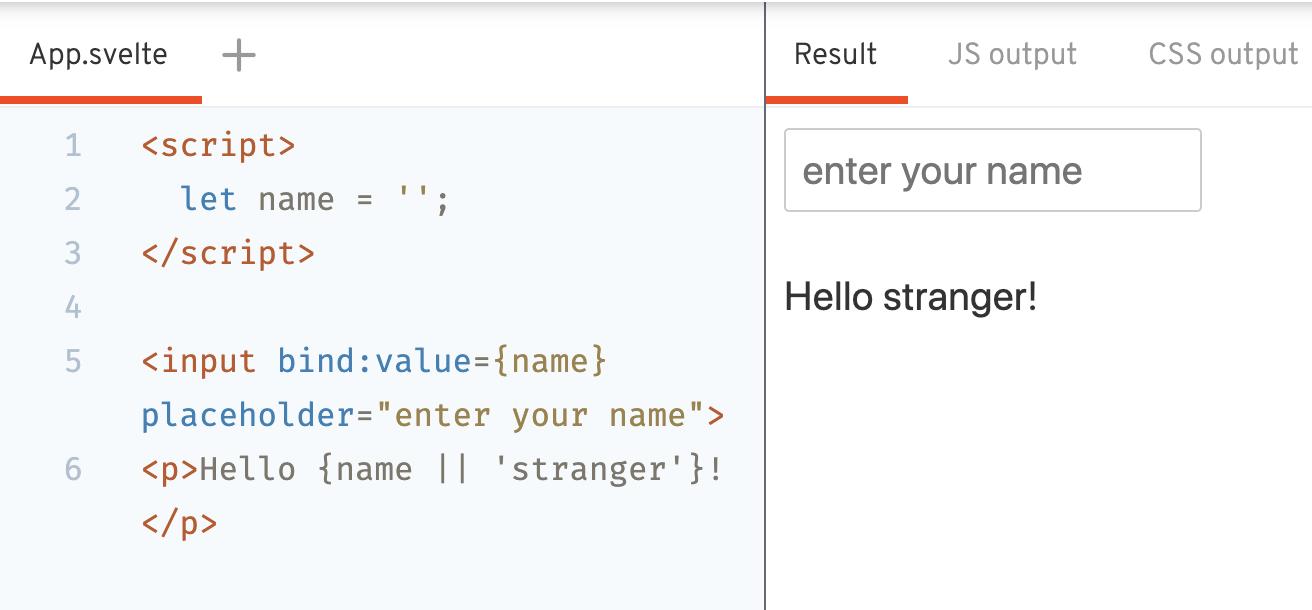The height and width of the screenshot is (610, 1312).
Task: Open the CSS output tab
Action: coord(1223,54)
